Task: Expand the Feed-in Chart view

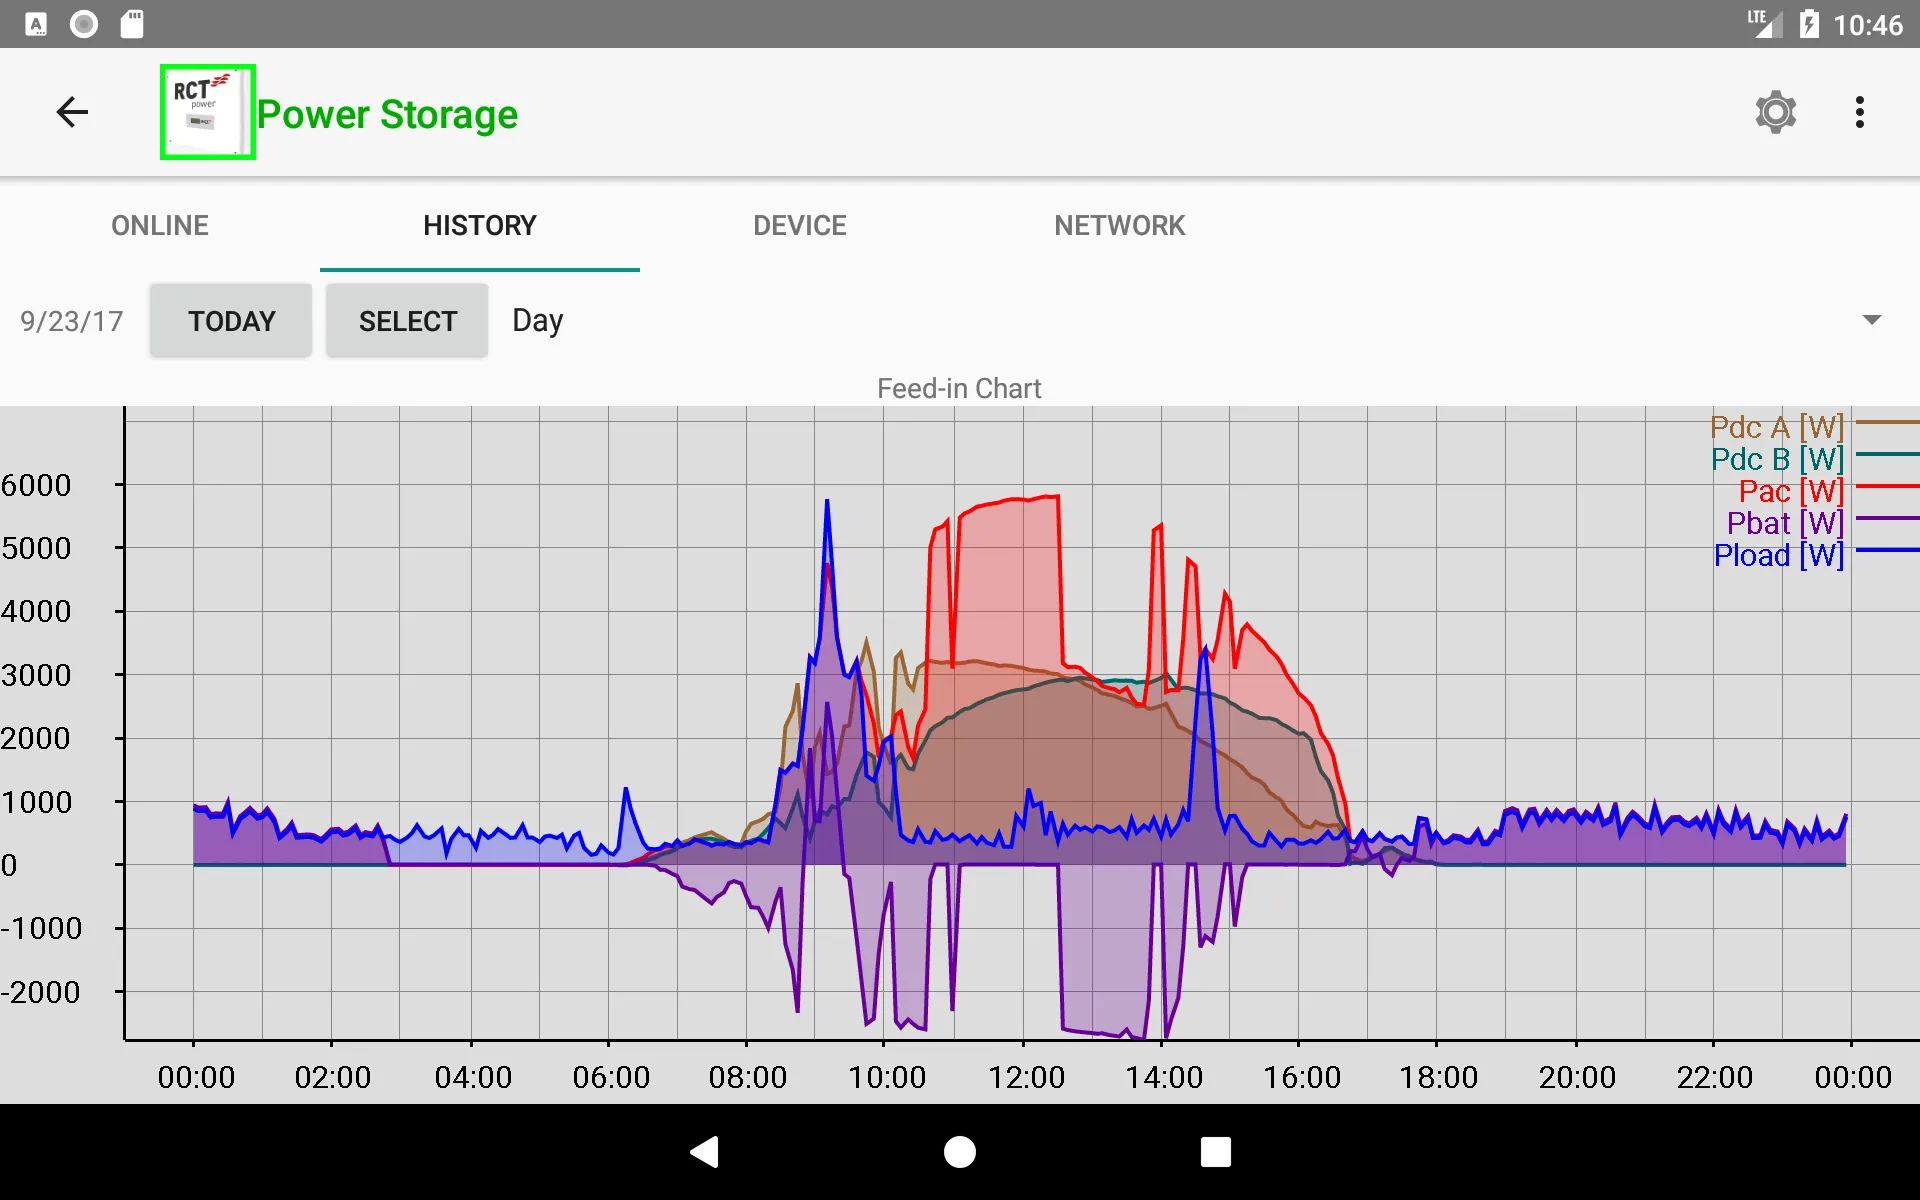Action: pos(959,390)
